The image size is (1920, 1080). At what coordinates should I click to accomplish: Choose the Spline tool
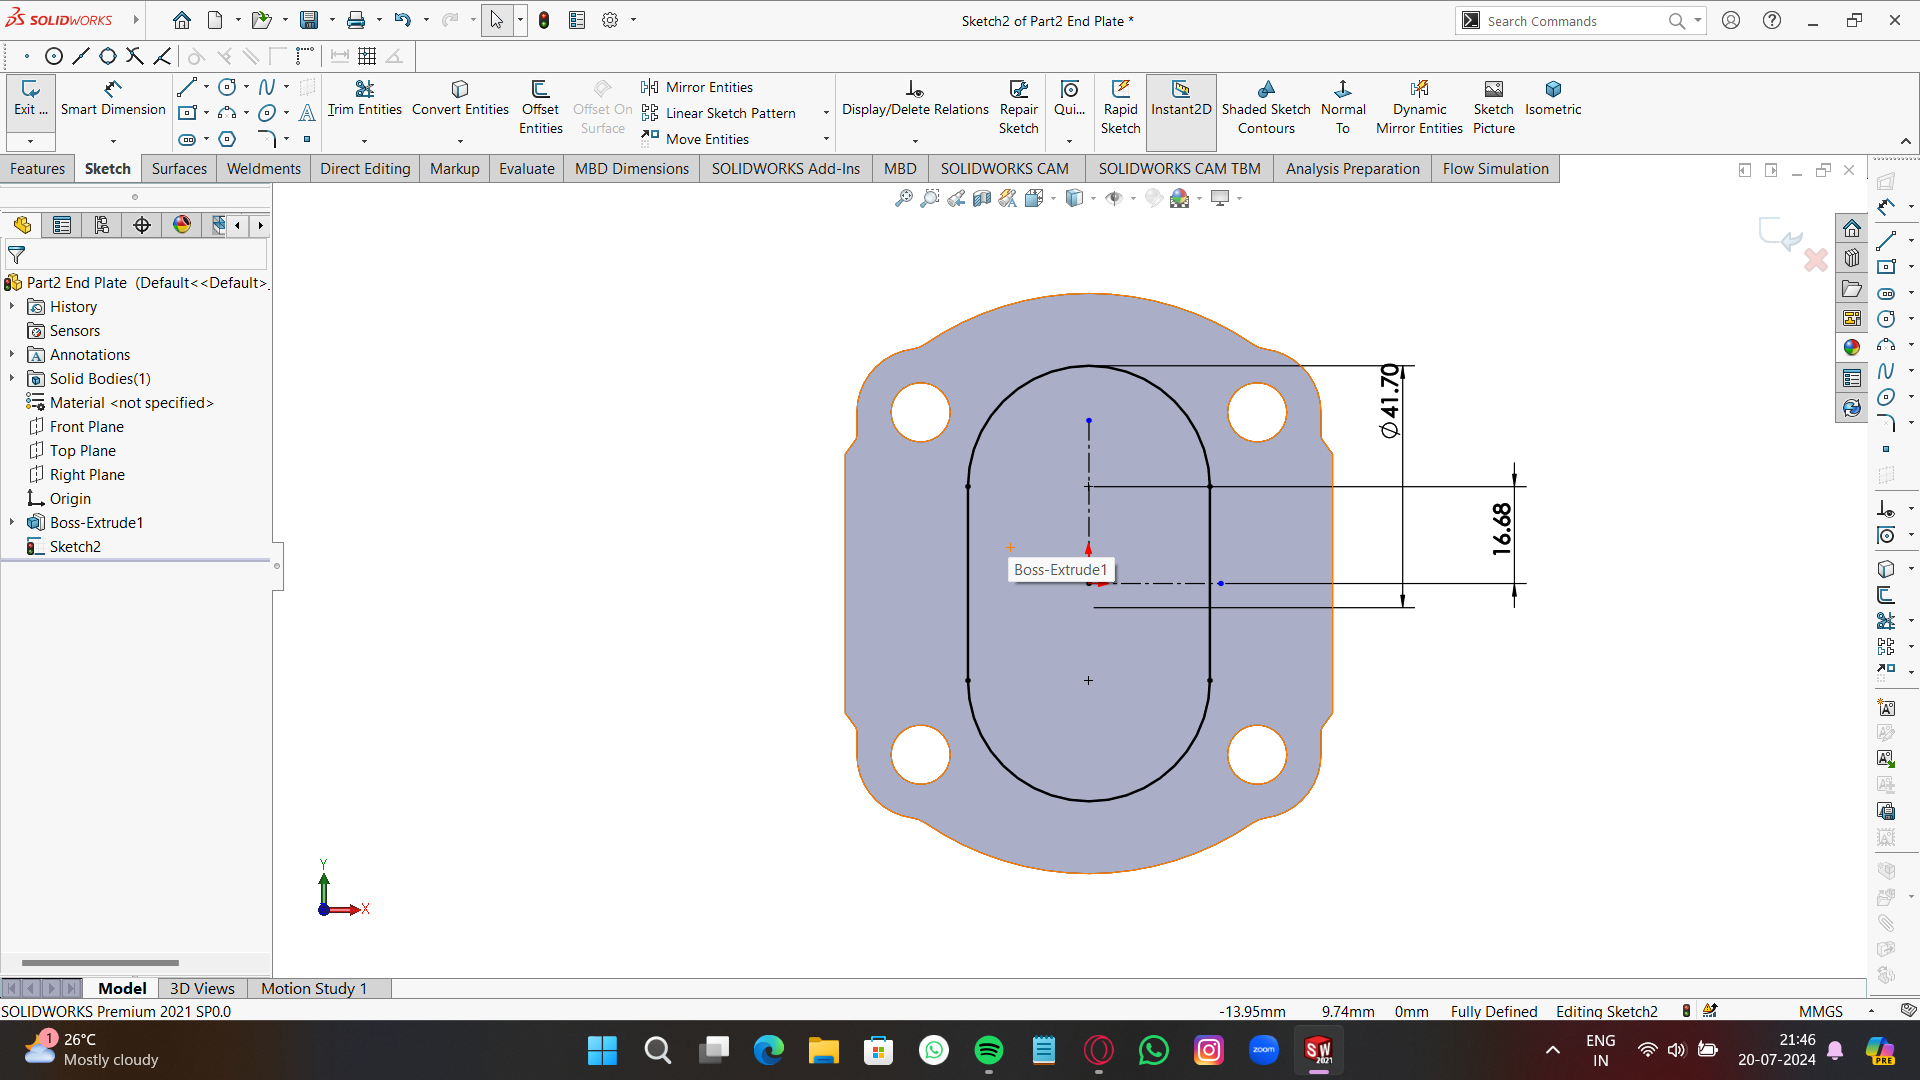(267, 88)
